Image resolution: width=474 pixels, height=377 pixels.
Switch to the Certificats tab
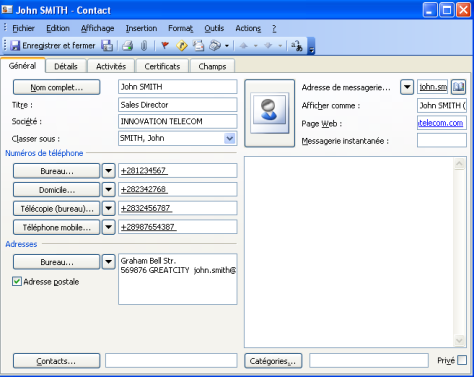tap(162, 66)
